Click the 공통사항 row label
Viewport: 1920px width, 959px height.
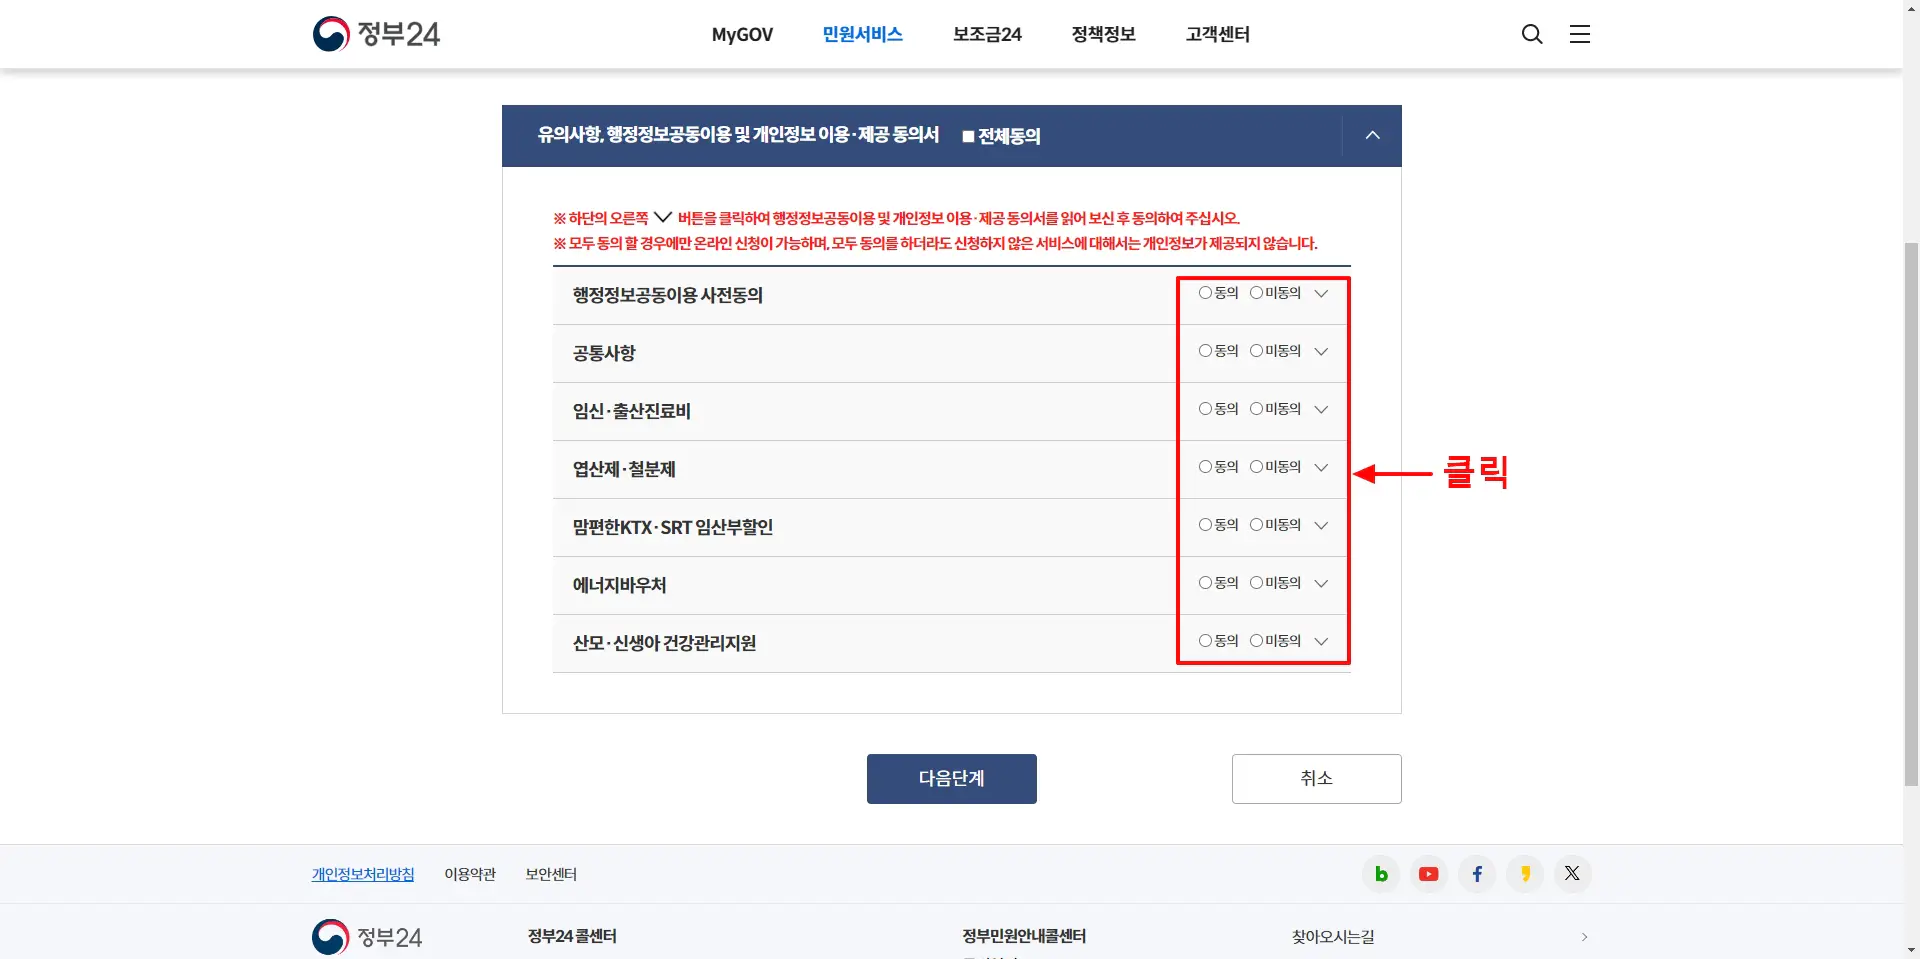pyautogui.click(x=604, y=353)
